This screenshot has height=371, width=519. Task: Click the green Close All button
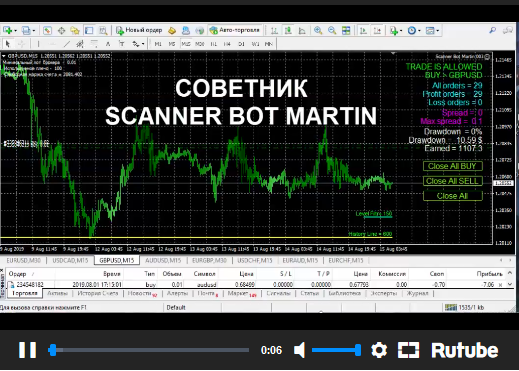pyautogui.click(x=453, y=196)
